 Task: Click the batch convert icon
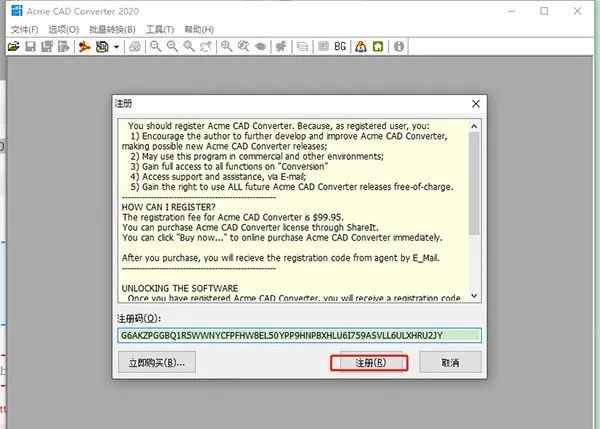102,47
